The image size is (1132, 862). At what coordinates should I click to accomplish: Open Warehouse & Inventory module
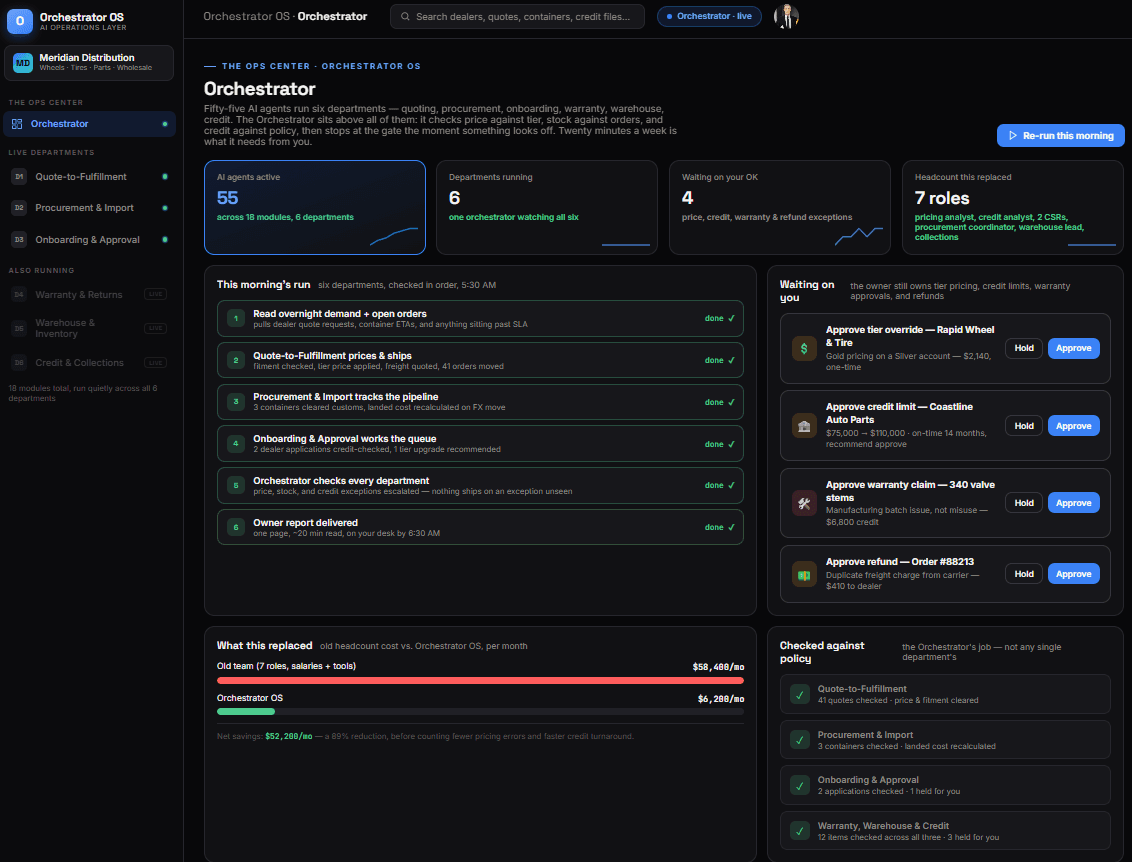click(90, 328)
